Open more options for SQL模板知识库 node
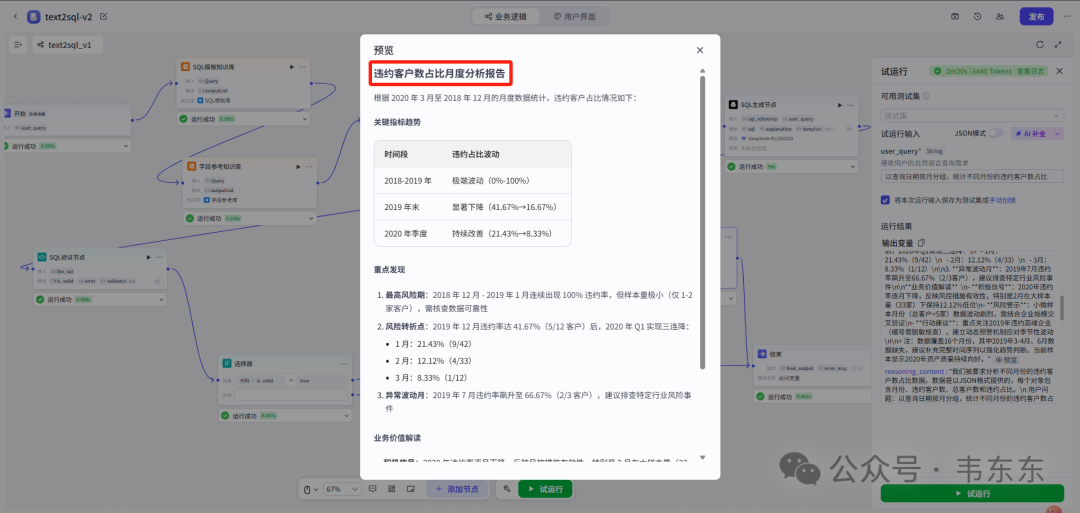Viewport: 1080px width, 513px height. (x=304, y=67)
